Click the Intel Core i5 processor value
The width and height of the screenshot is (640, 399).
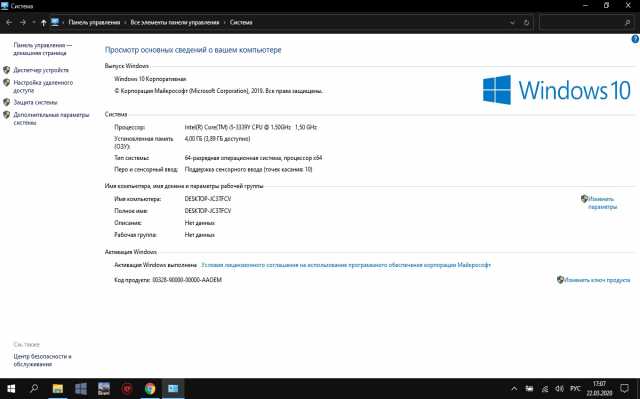(x=251, y=127)
